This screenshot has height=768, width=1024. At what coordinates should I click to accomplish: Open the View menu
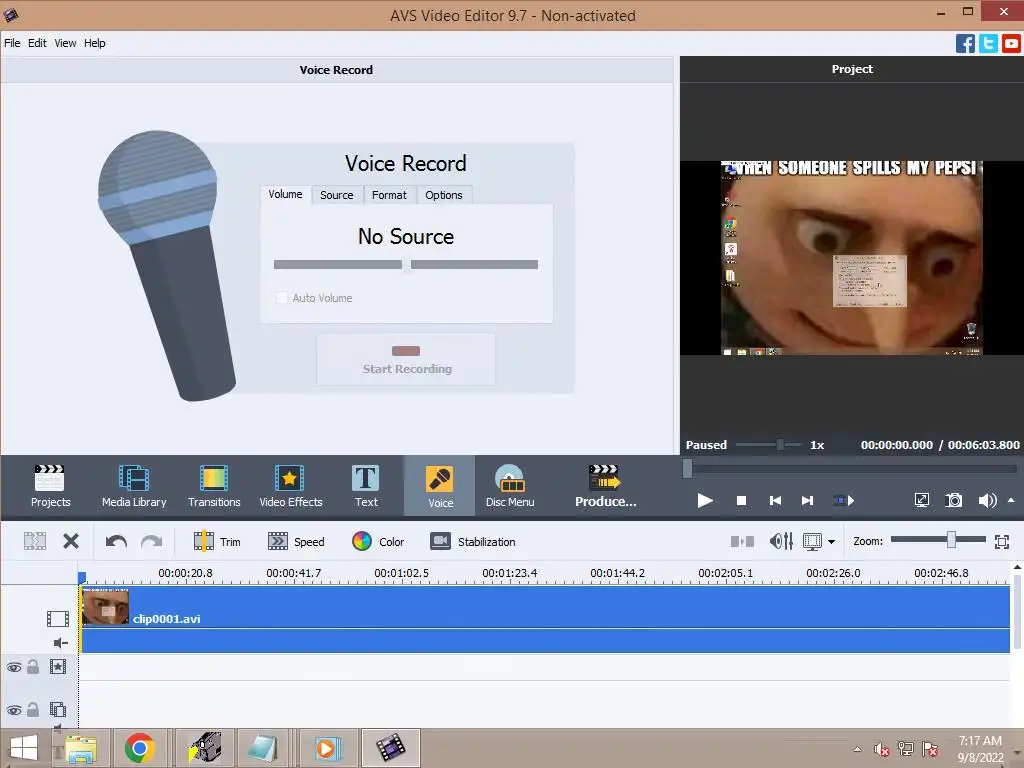click(x=65, y=43)
